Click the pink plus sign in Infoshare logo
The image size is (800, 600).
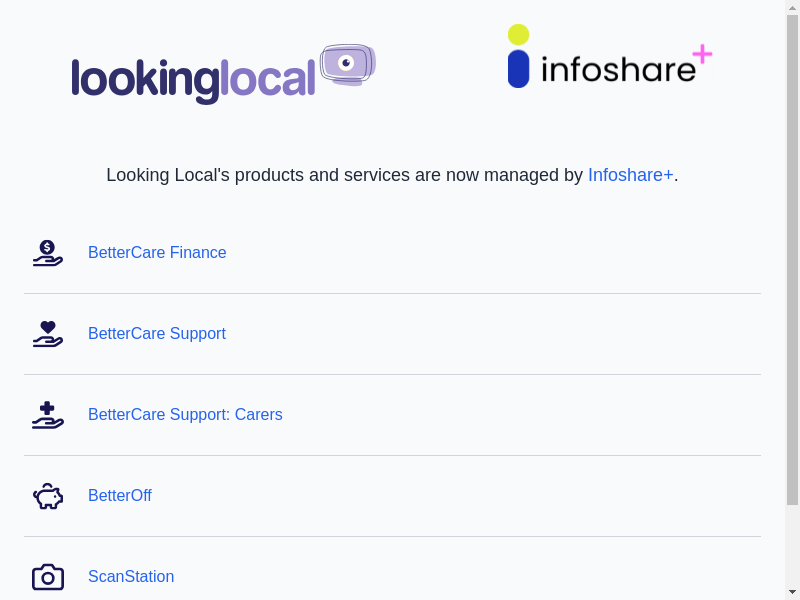702,54
